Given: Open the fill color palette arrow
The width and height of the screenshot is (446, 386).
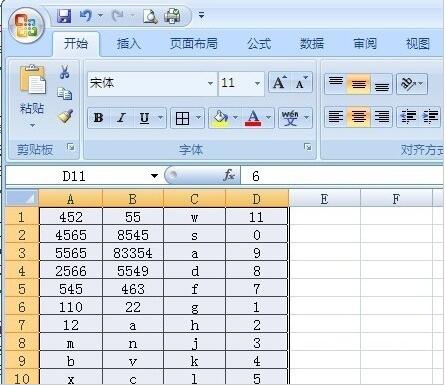Looking at the screenshot, I should (x=235, y=118).
